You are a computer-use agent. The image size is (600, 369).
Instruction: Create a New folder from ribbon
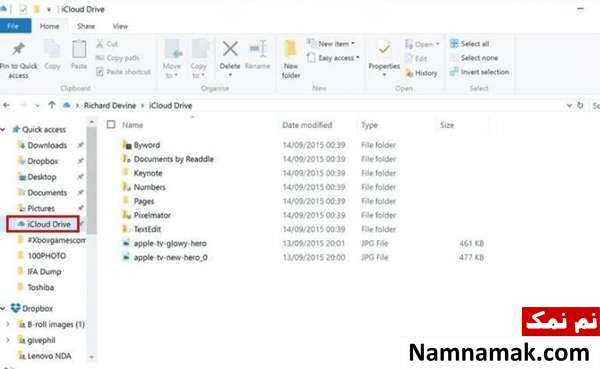point(291,59)
